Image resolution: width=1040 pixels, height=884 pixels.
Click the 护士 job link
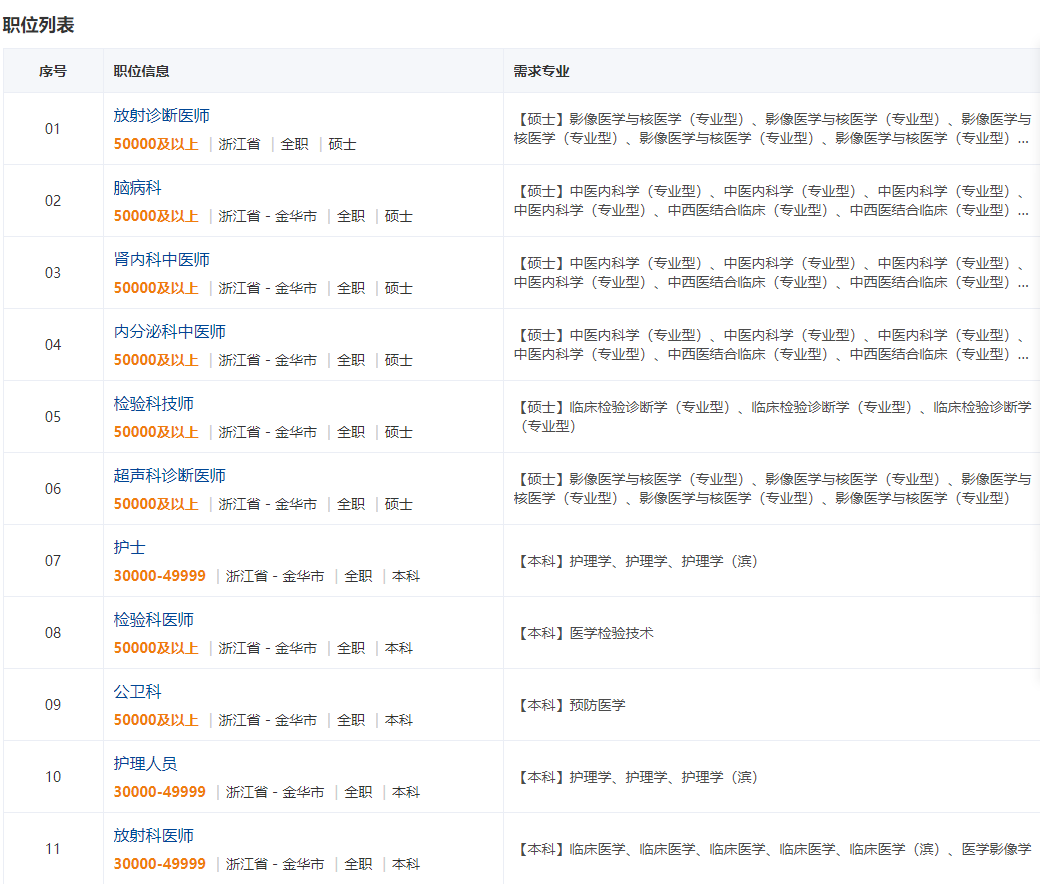click(129, 548)
